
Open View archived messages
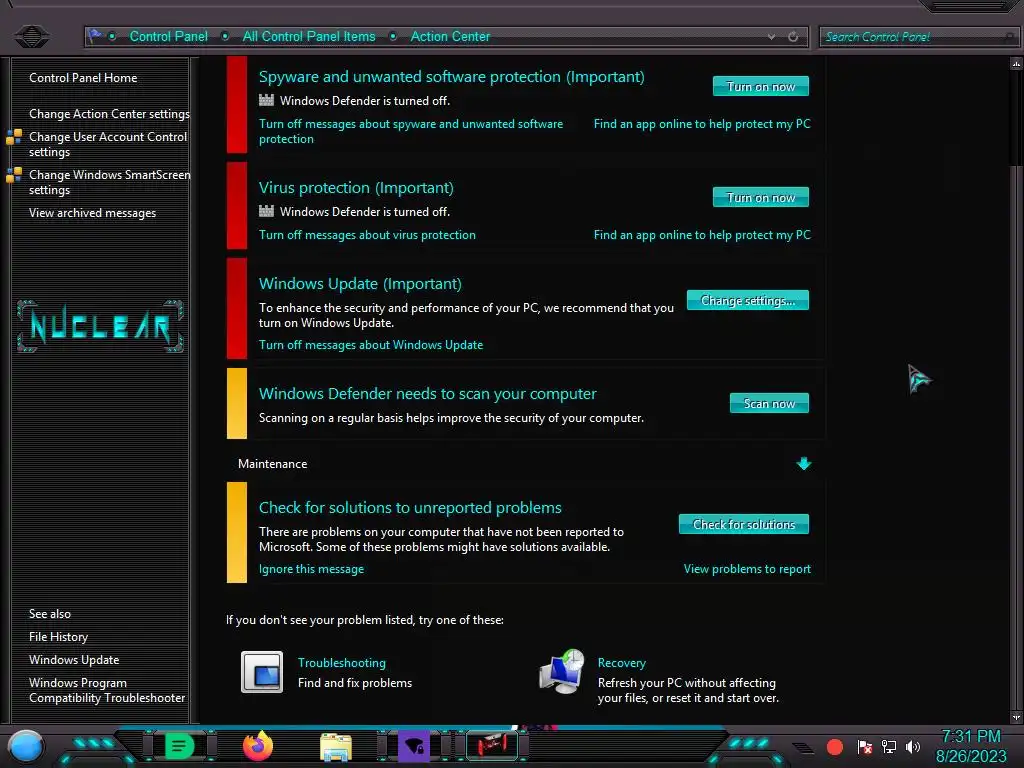92,213
